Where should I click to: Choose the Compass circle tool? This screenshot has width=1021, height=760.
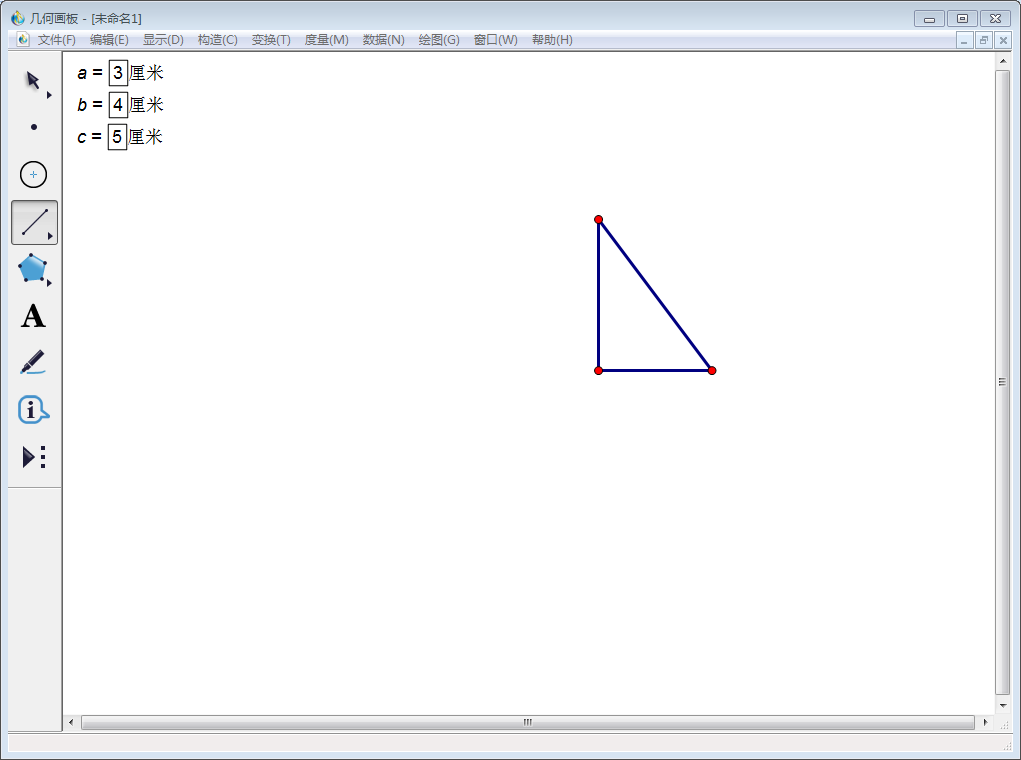[x=34, y=175]
